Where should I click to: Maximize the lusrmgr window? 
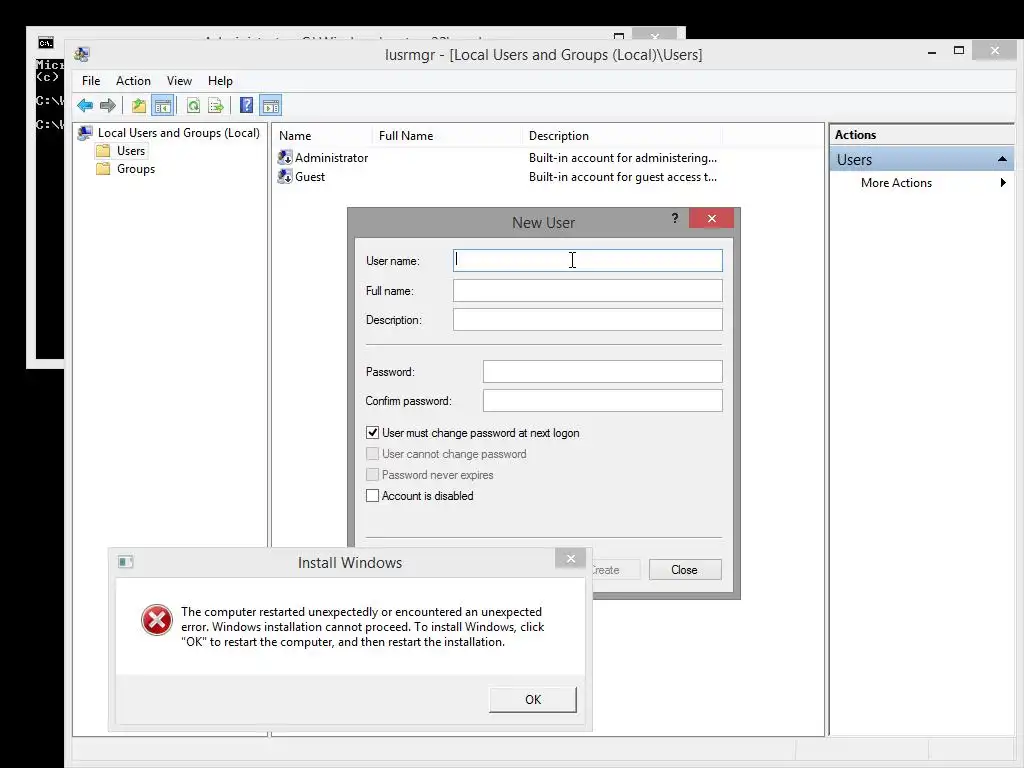click(x=959, y=50)
